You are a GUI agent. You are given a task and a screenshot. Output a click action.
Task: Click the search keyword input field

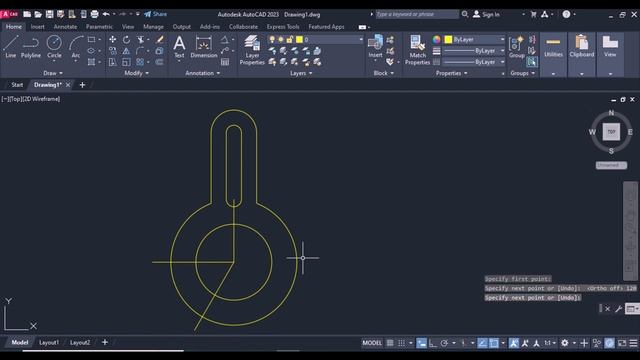[417, 14]
